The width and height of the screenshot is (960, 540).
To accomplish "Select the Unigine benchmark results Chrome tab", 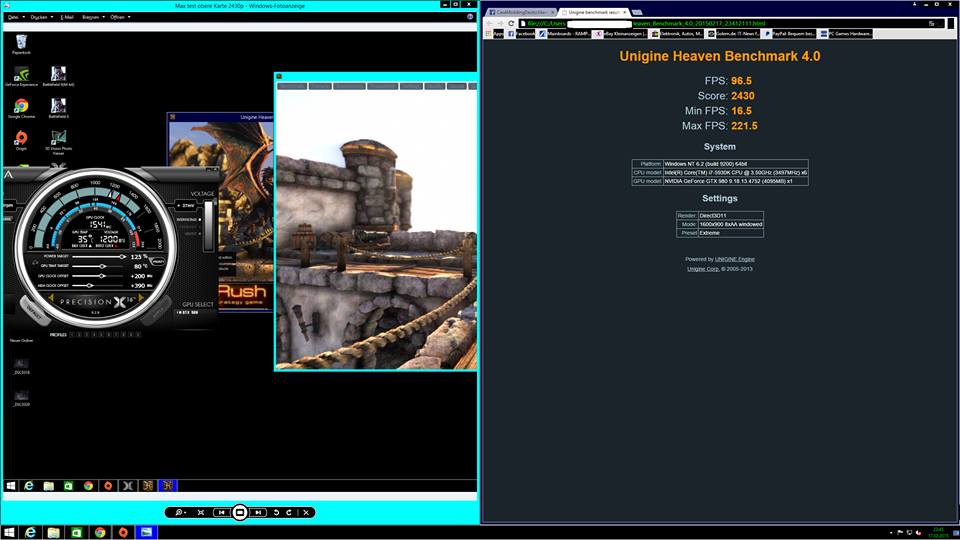I will coord(593,12).
